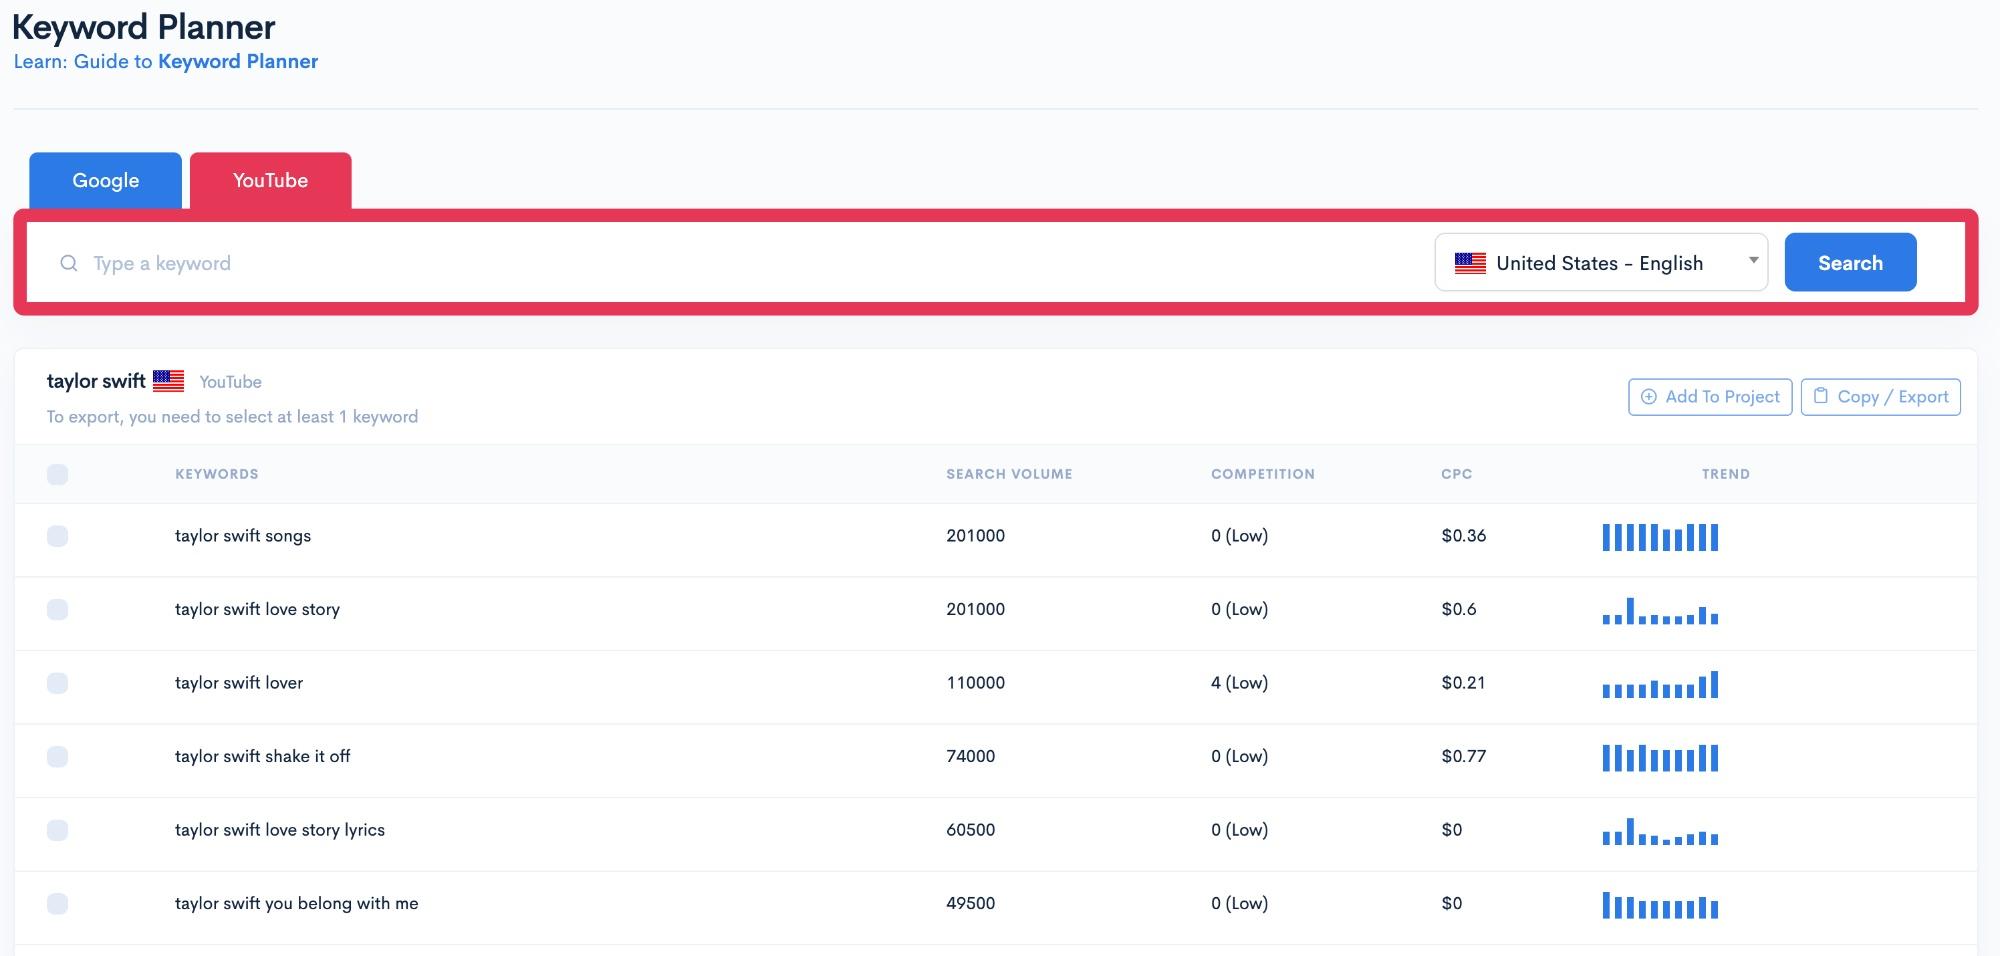This screenshot has height=956, width=2000.
Task: Click the $0.21 CPC value
Action: pos(1463,683)
